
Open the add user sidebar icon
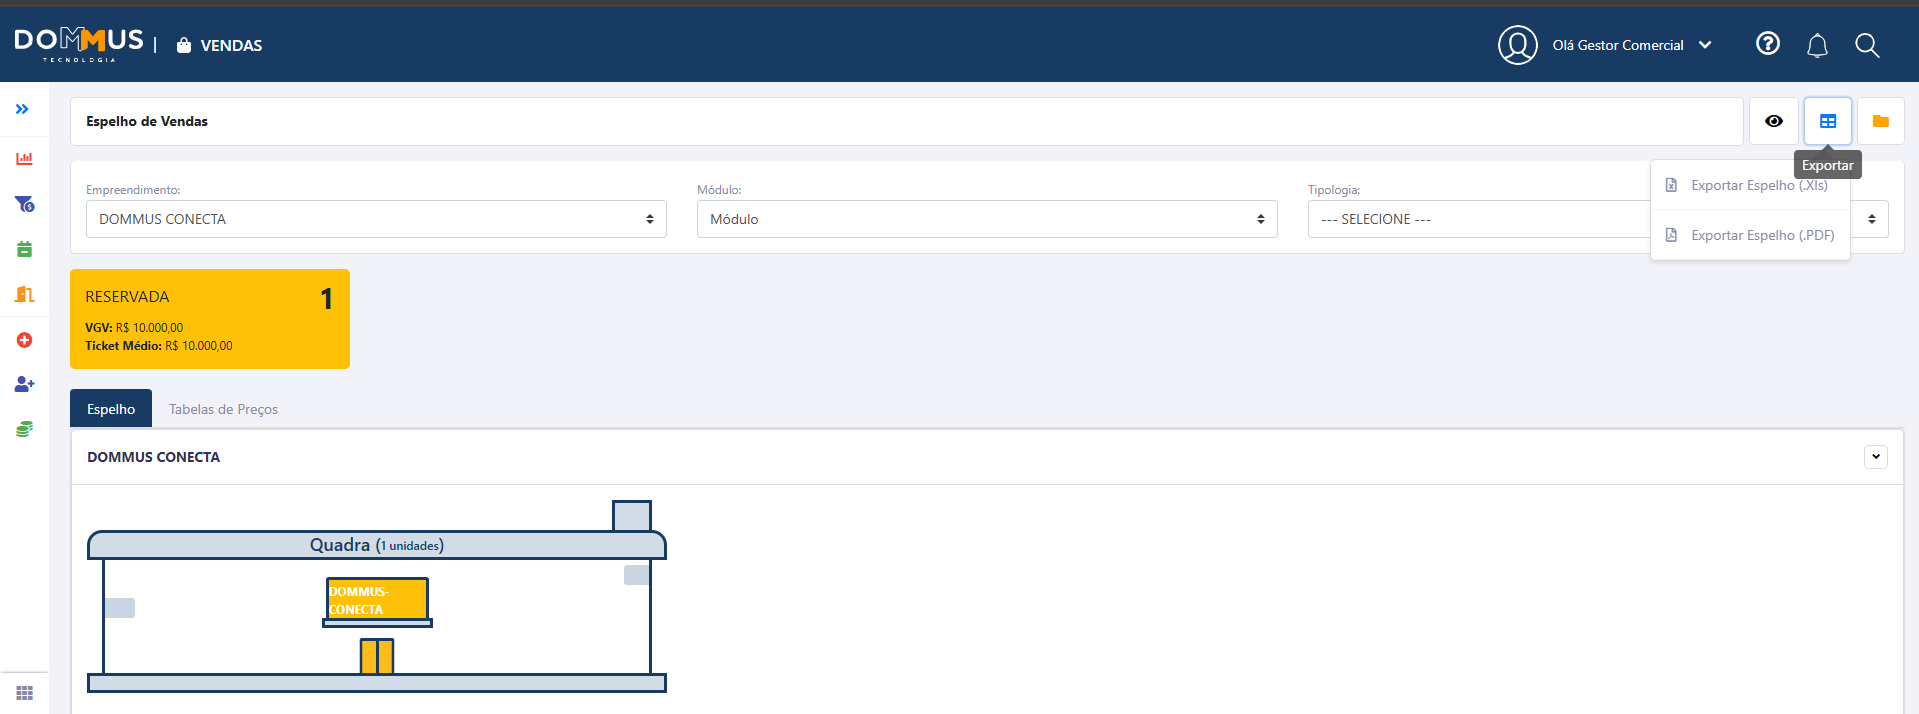[24, 384]
